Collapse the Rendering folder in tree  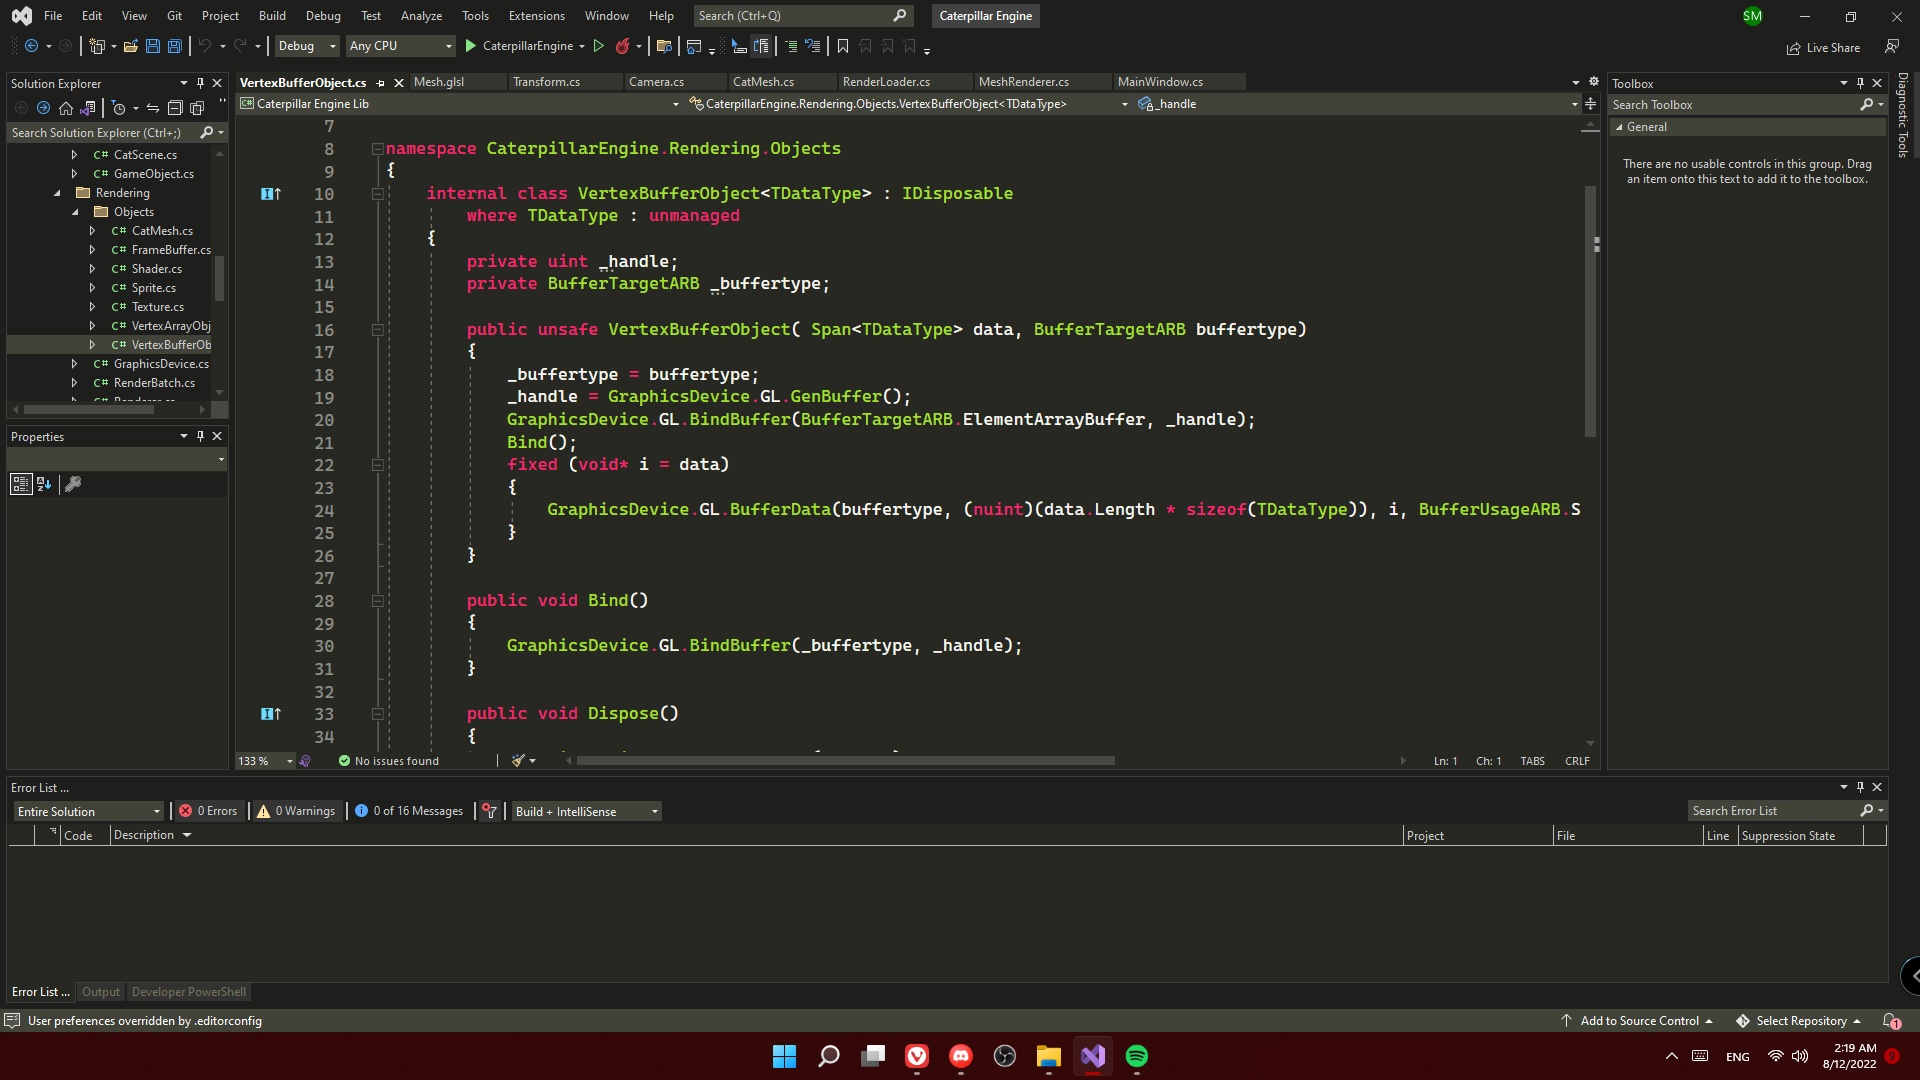57,193
